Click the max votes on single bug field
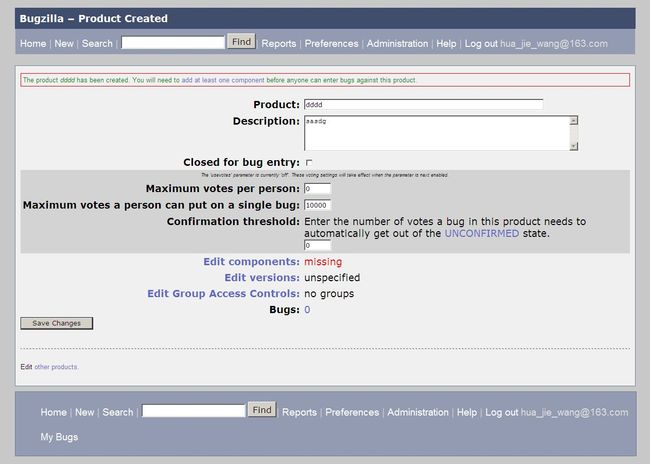 [x=318, y=205]
